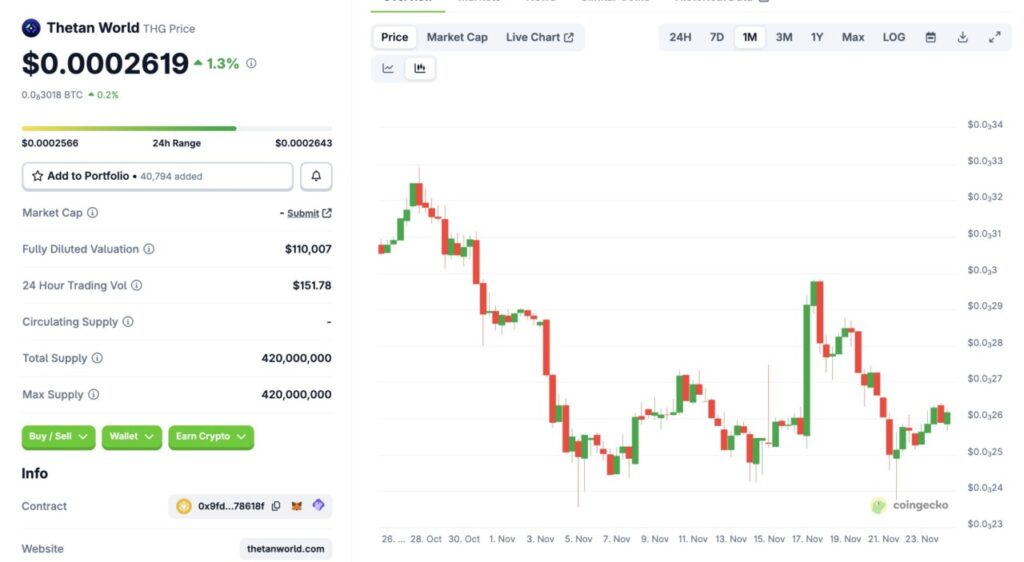This screenshot has height=562, width=1024.
Task: Click info icon next to Market Cap
Action: pyautogui.click(x=93, y=213)
